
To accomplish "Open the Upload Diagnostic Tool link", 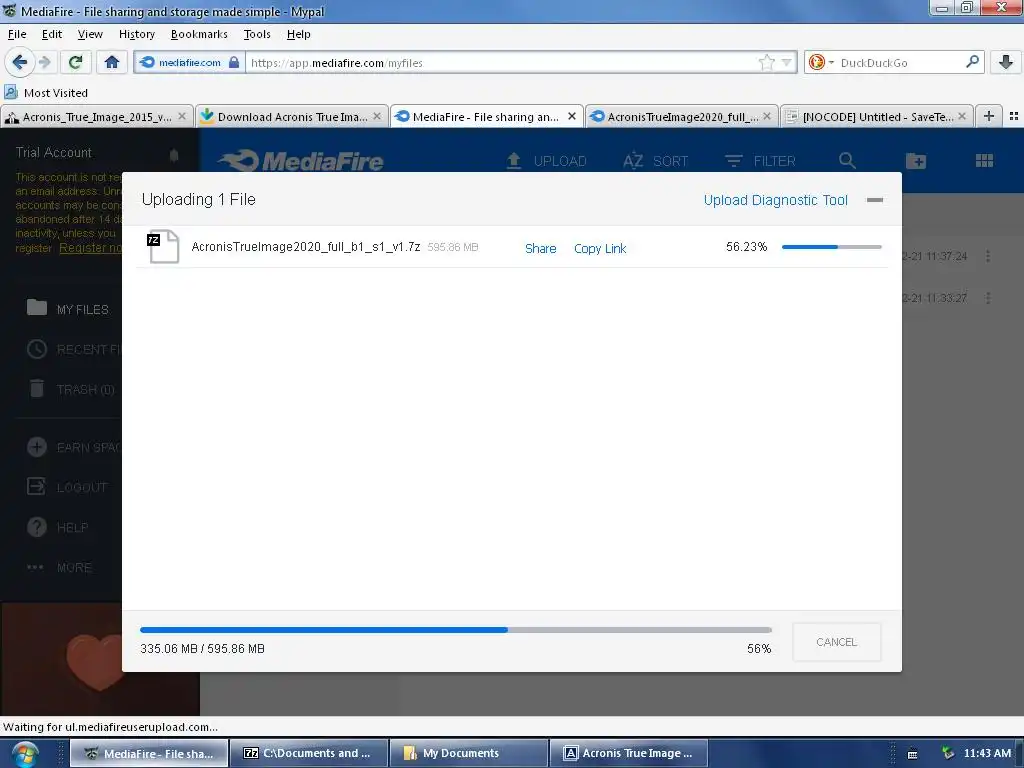I will (x=775, y=200).
